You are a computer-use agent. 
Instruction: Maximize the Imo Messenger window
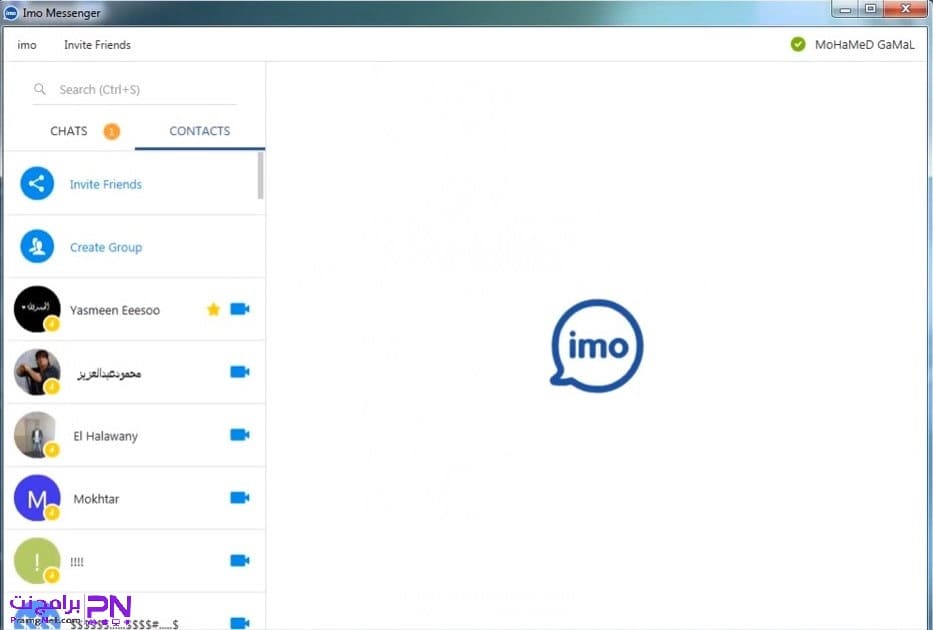click(x=871, y=9)
